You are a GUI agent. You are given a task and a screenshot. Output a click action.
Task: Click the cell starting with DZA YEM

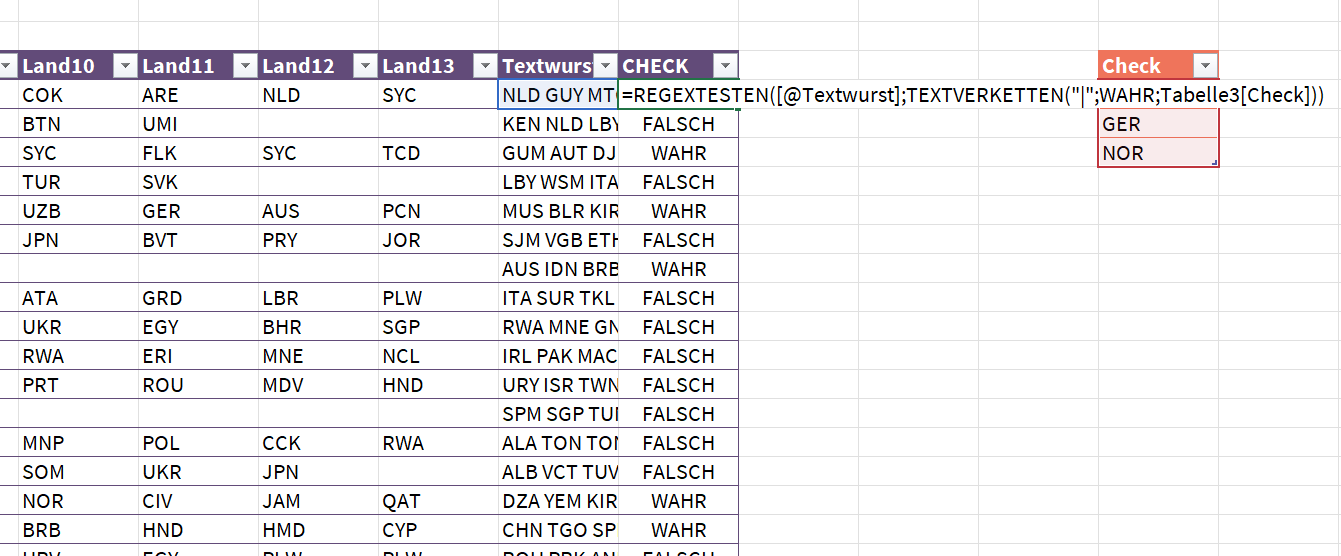coord(558,501)
